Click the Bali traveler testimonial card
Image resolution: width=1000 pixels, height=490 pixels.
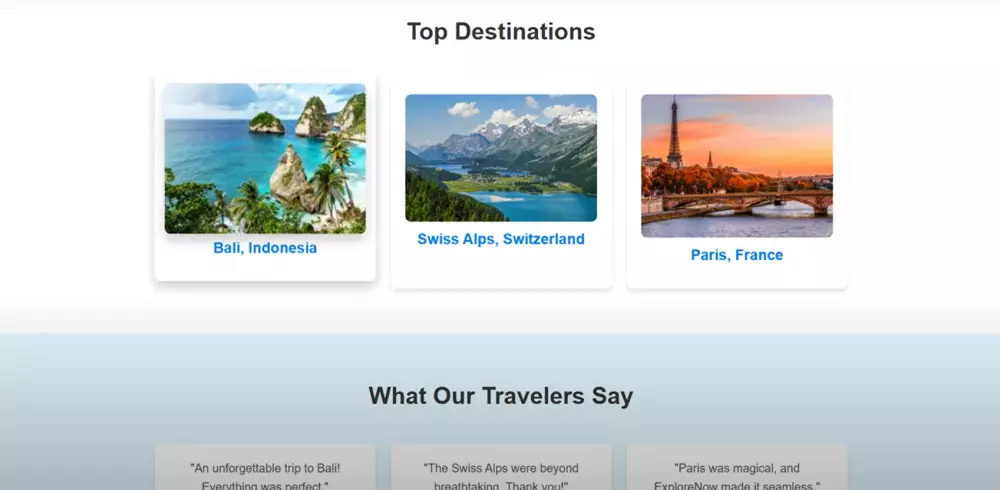point(265,467)
